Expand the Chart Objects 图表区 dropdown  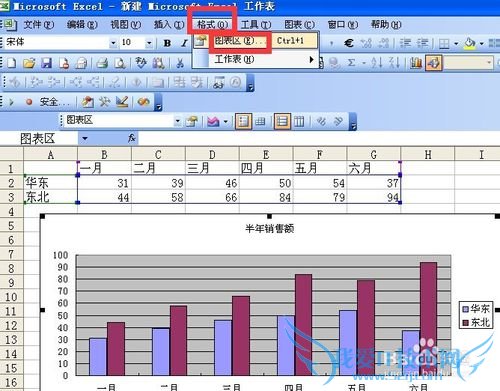[x=178, y=121]
